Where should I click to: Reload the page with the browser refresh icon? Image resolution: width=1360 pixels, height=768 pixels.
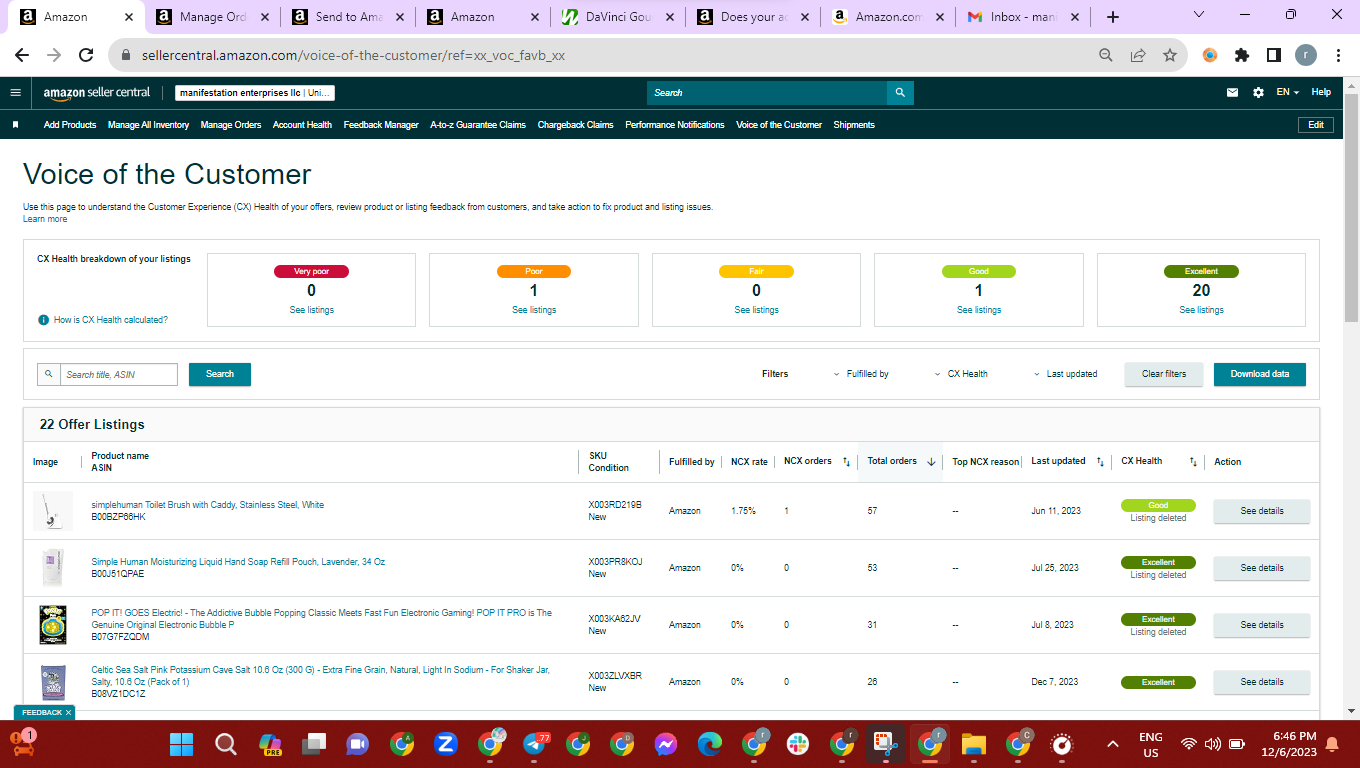click(86, 56)
